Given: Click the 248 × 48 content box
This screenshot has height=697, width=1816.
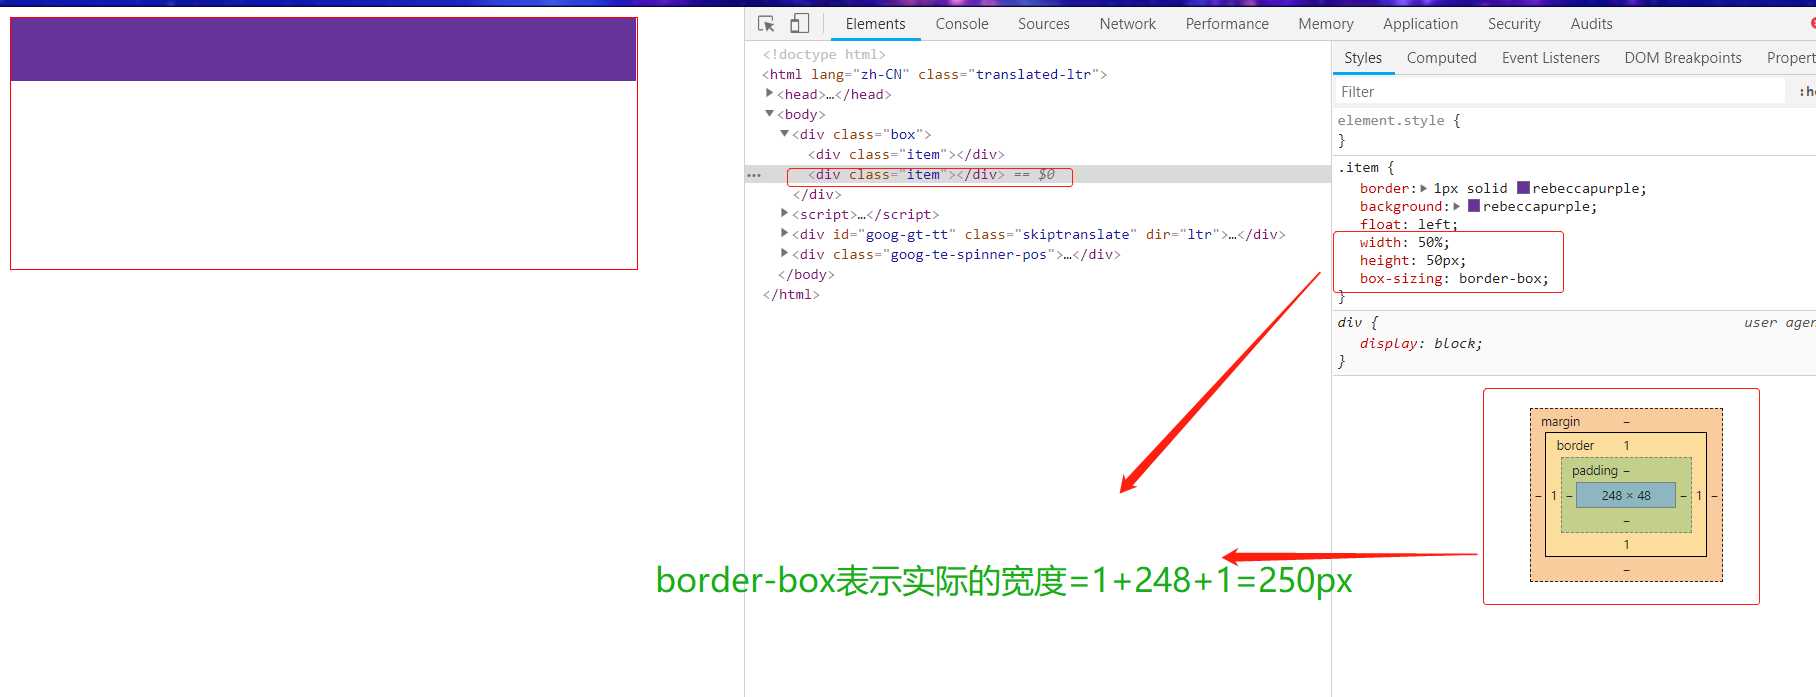Looking at the screenshot, I should pos(1626,495).
